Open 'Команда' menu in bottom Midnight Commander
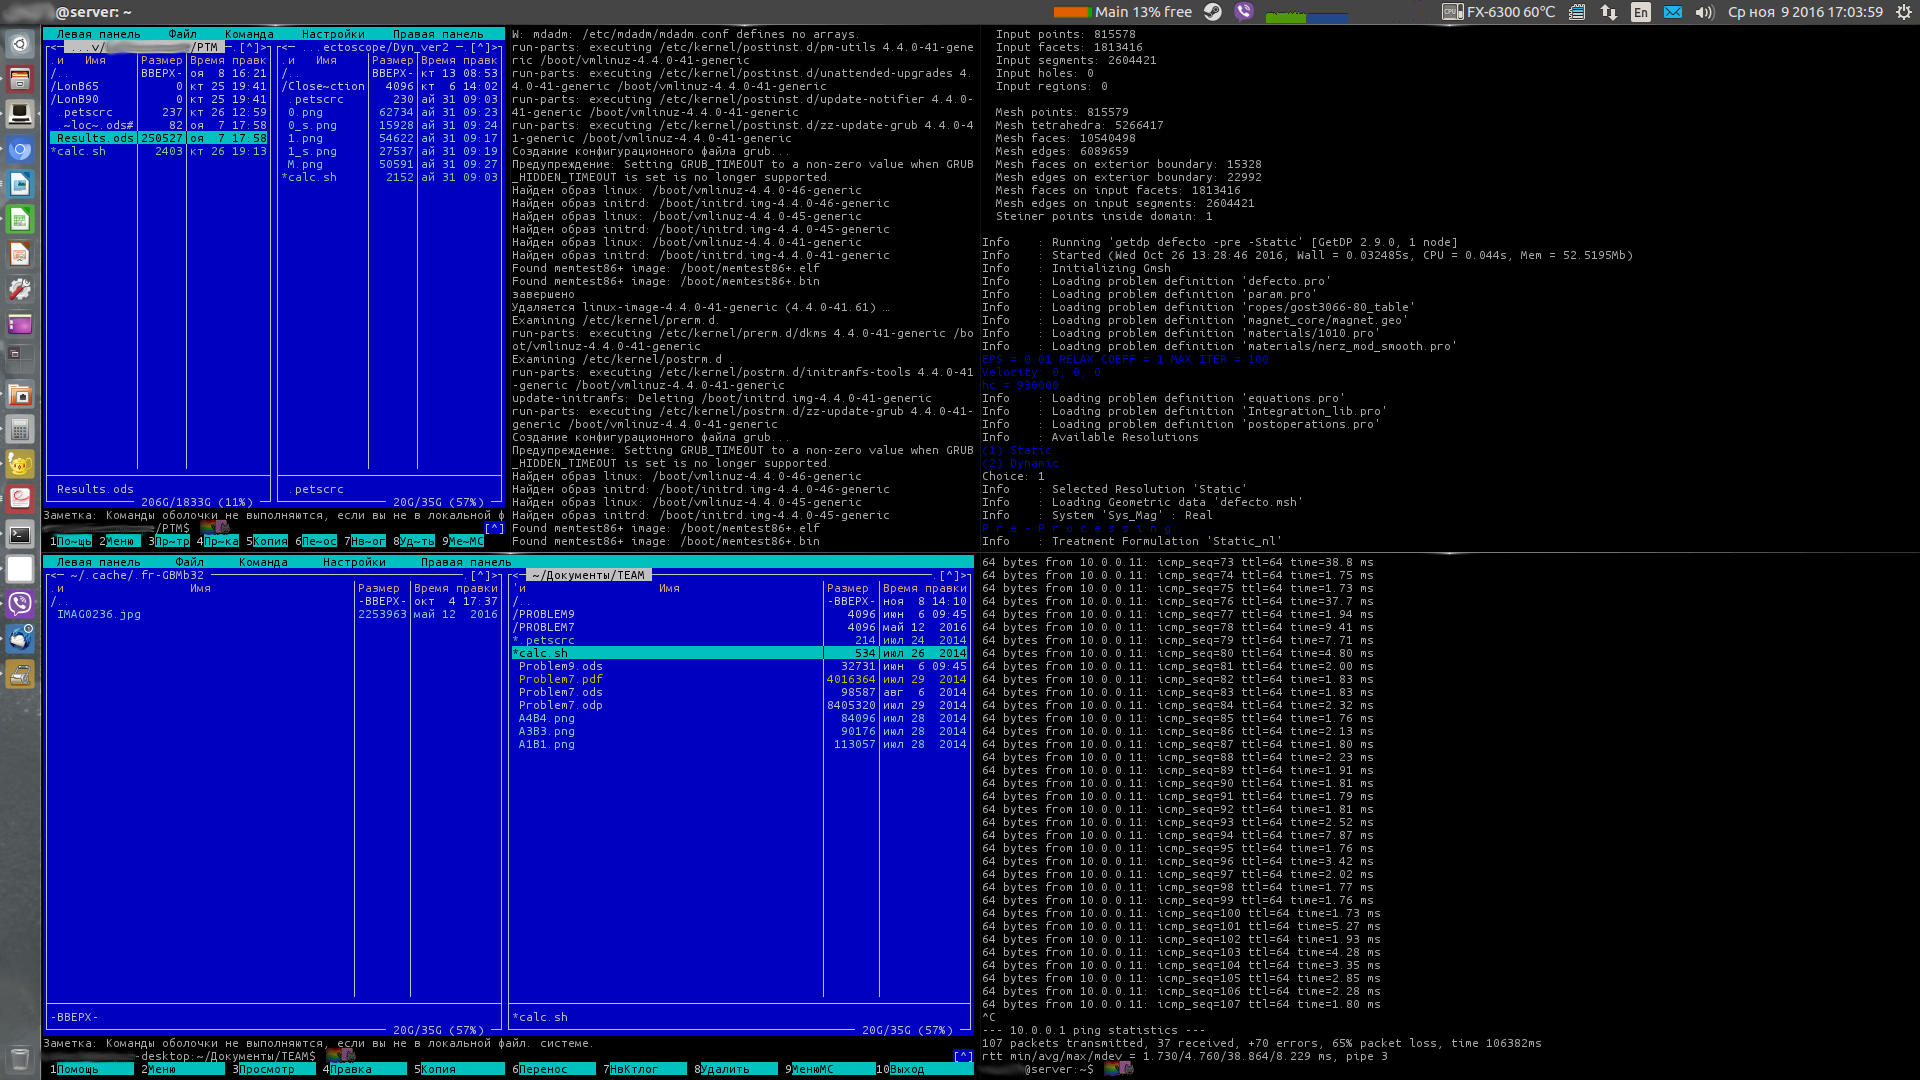Viewport: 1920px width, 1080px height. tap(263, 562)
